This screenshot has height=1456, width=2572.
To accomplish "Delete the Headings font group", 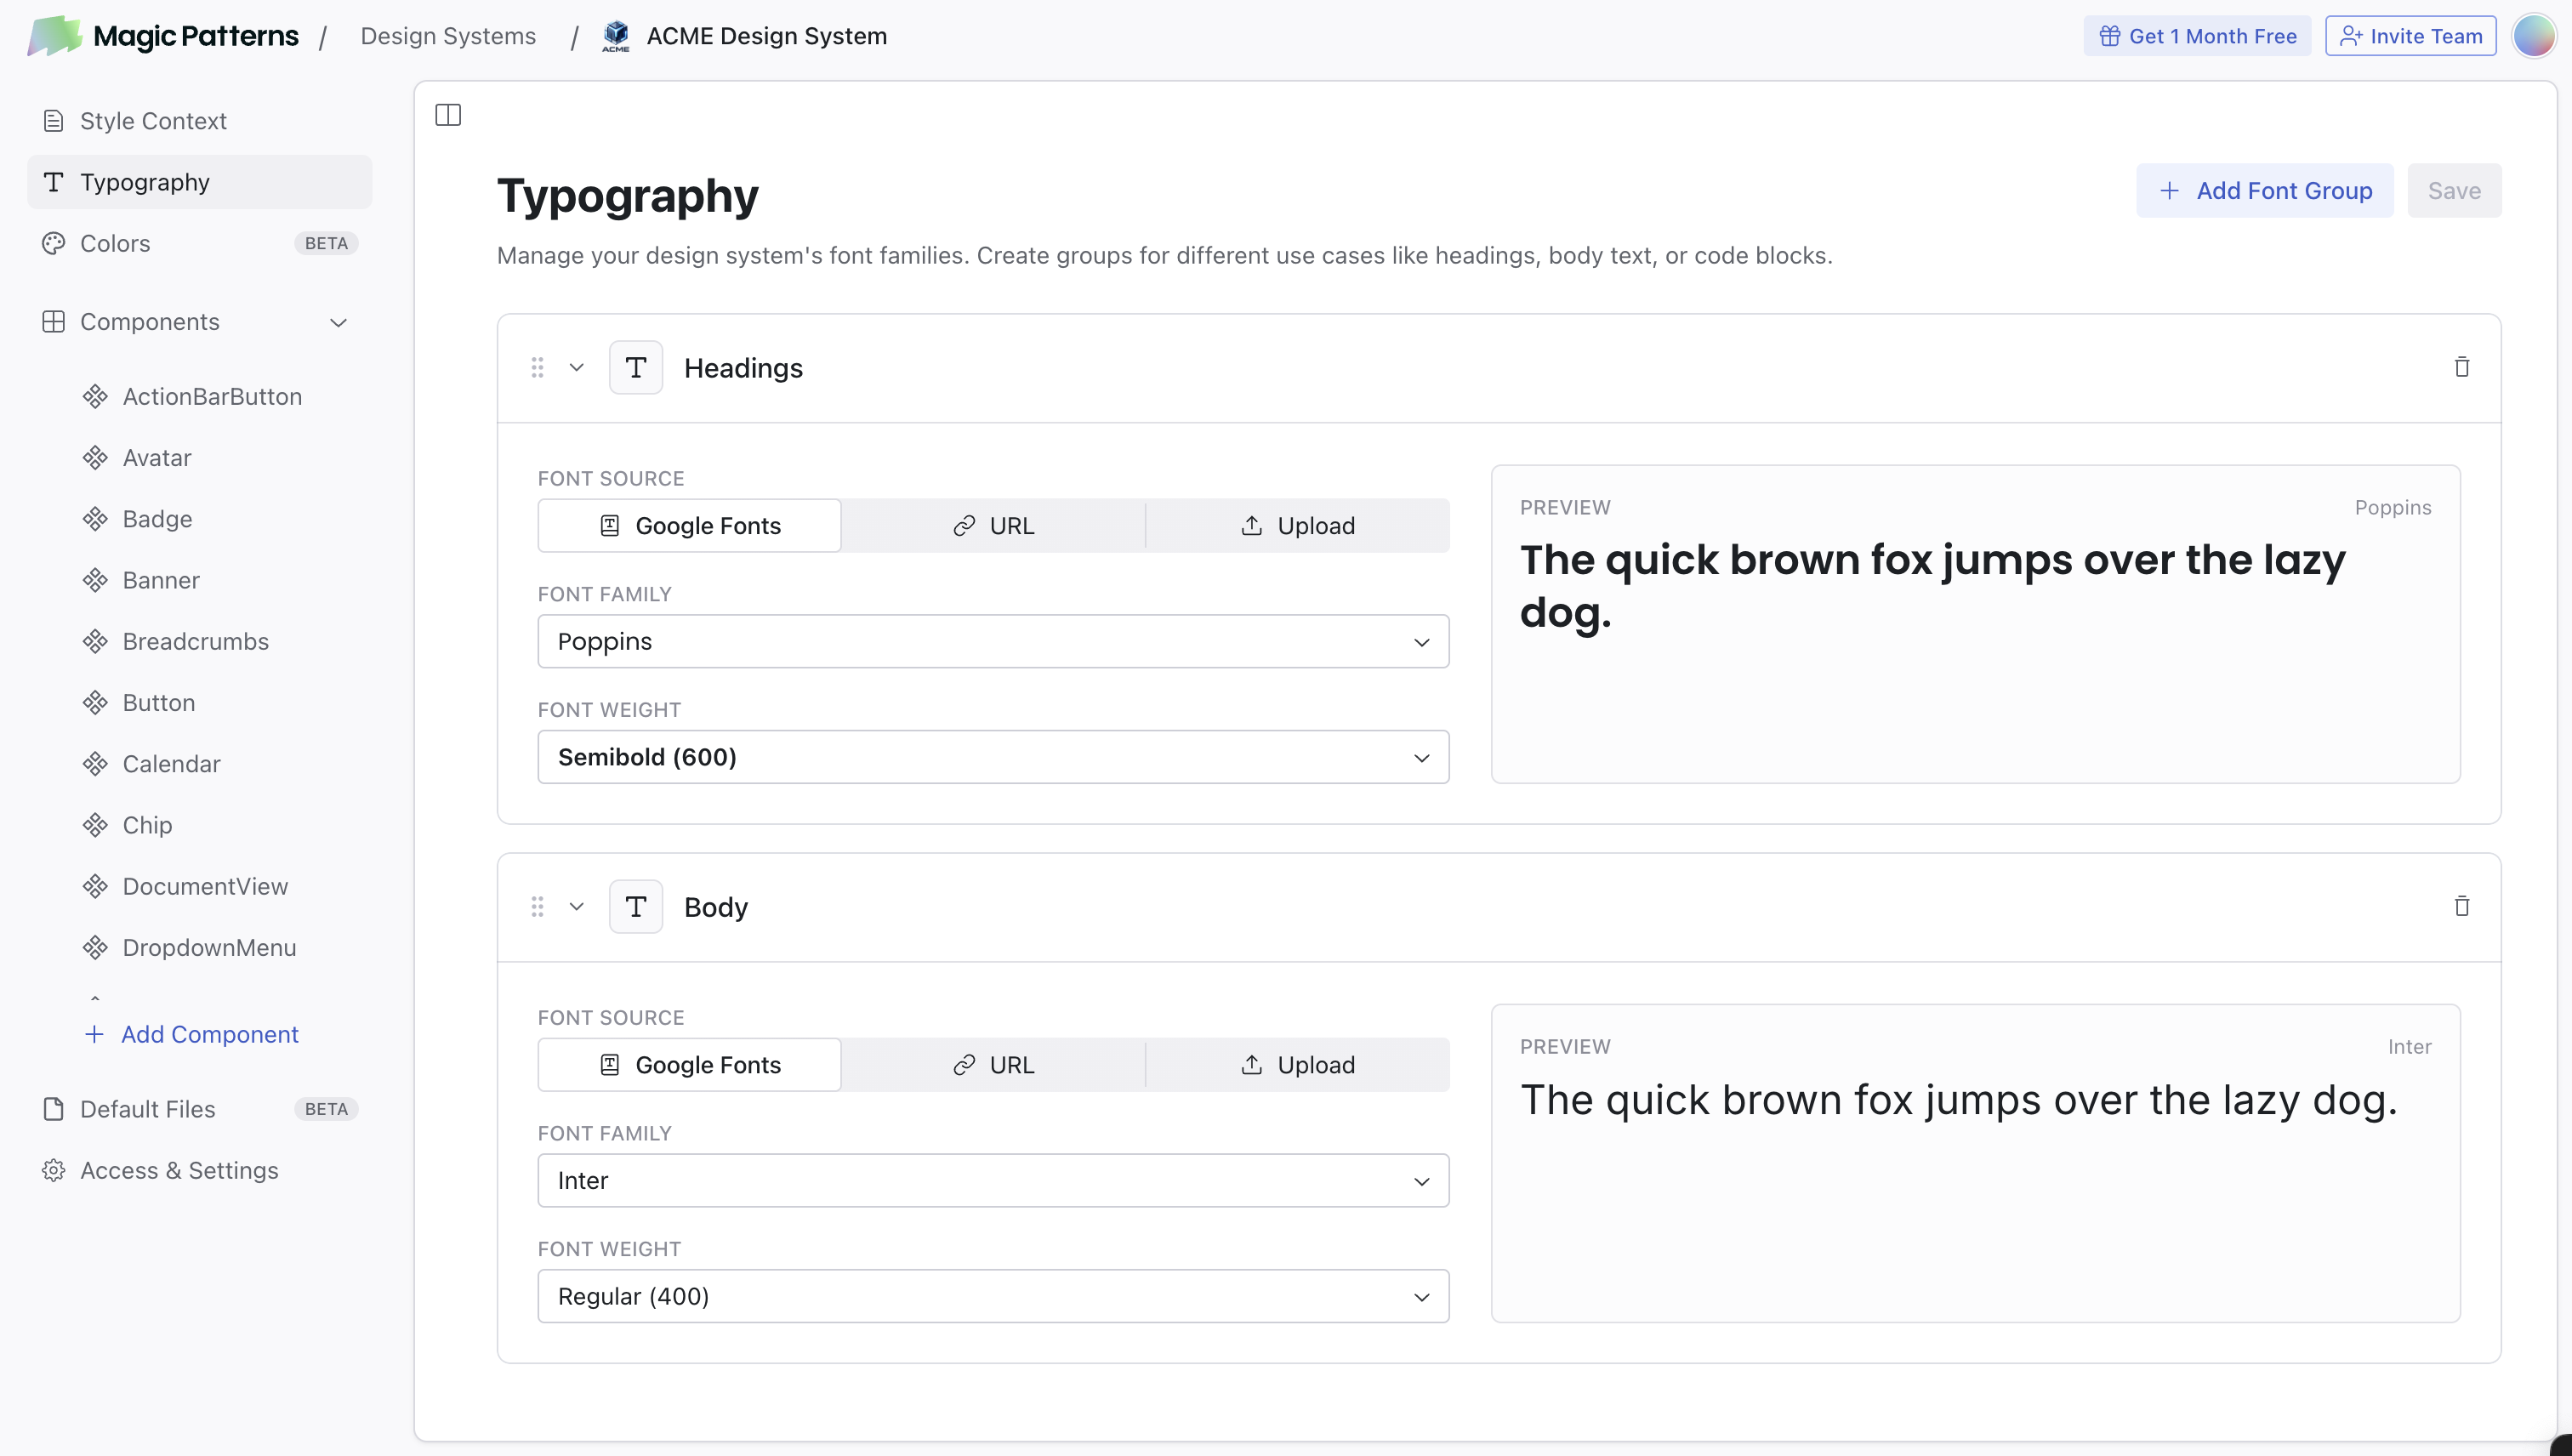I will [2461, 367].
